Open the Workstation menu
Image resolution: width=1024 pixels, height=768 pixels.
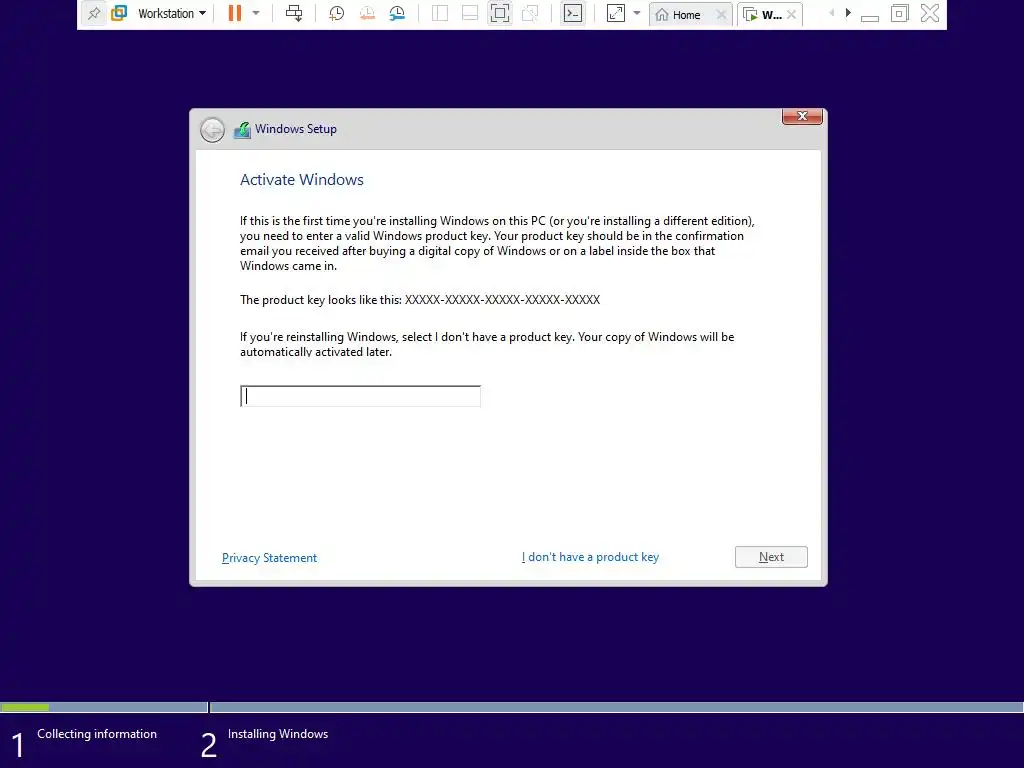coord(172,13)
